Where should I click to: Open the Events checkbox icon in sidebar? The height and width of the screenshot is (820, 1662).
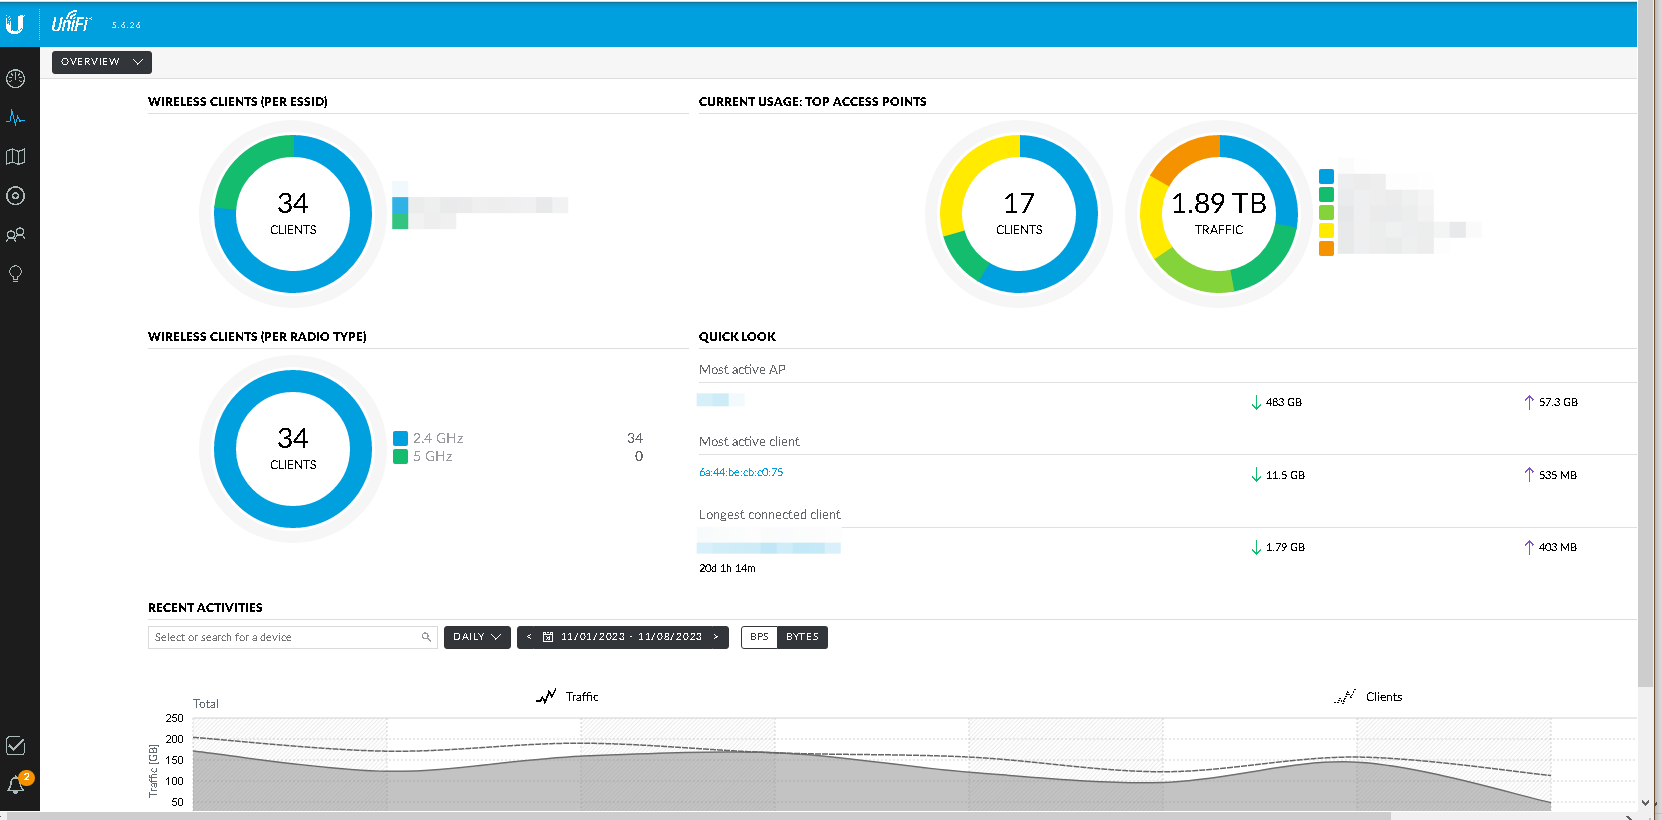[15, 745]
